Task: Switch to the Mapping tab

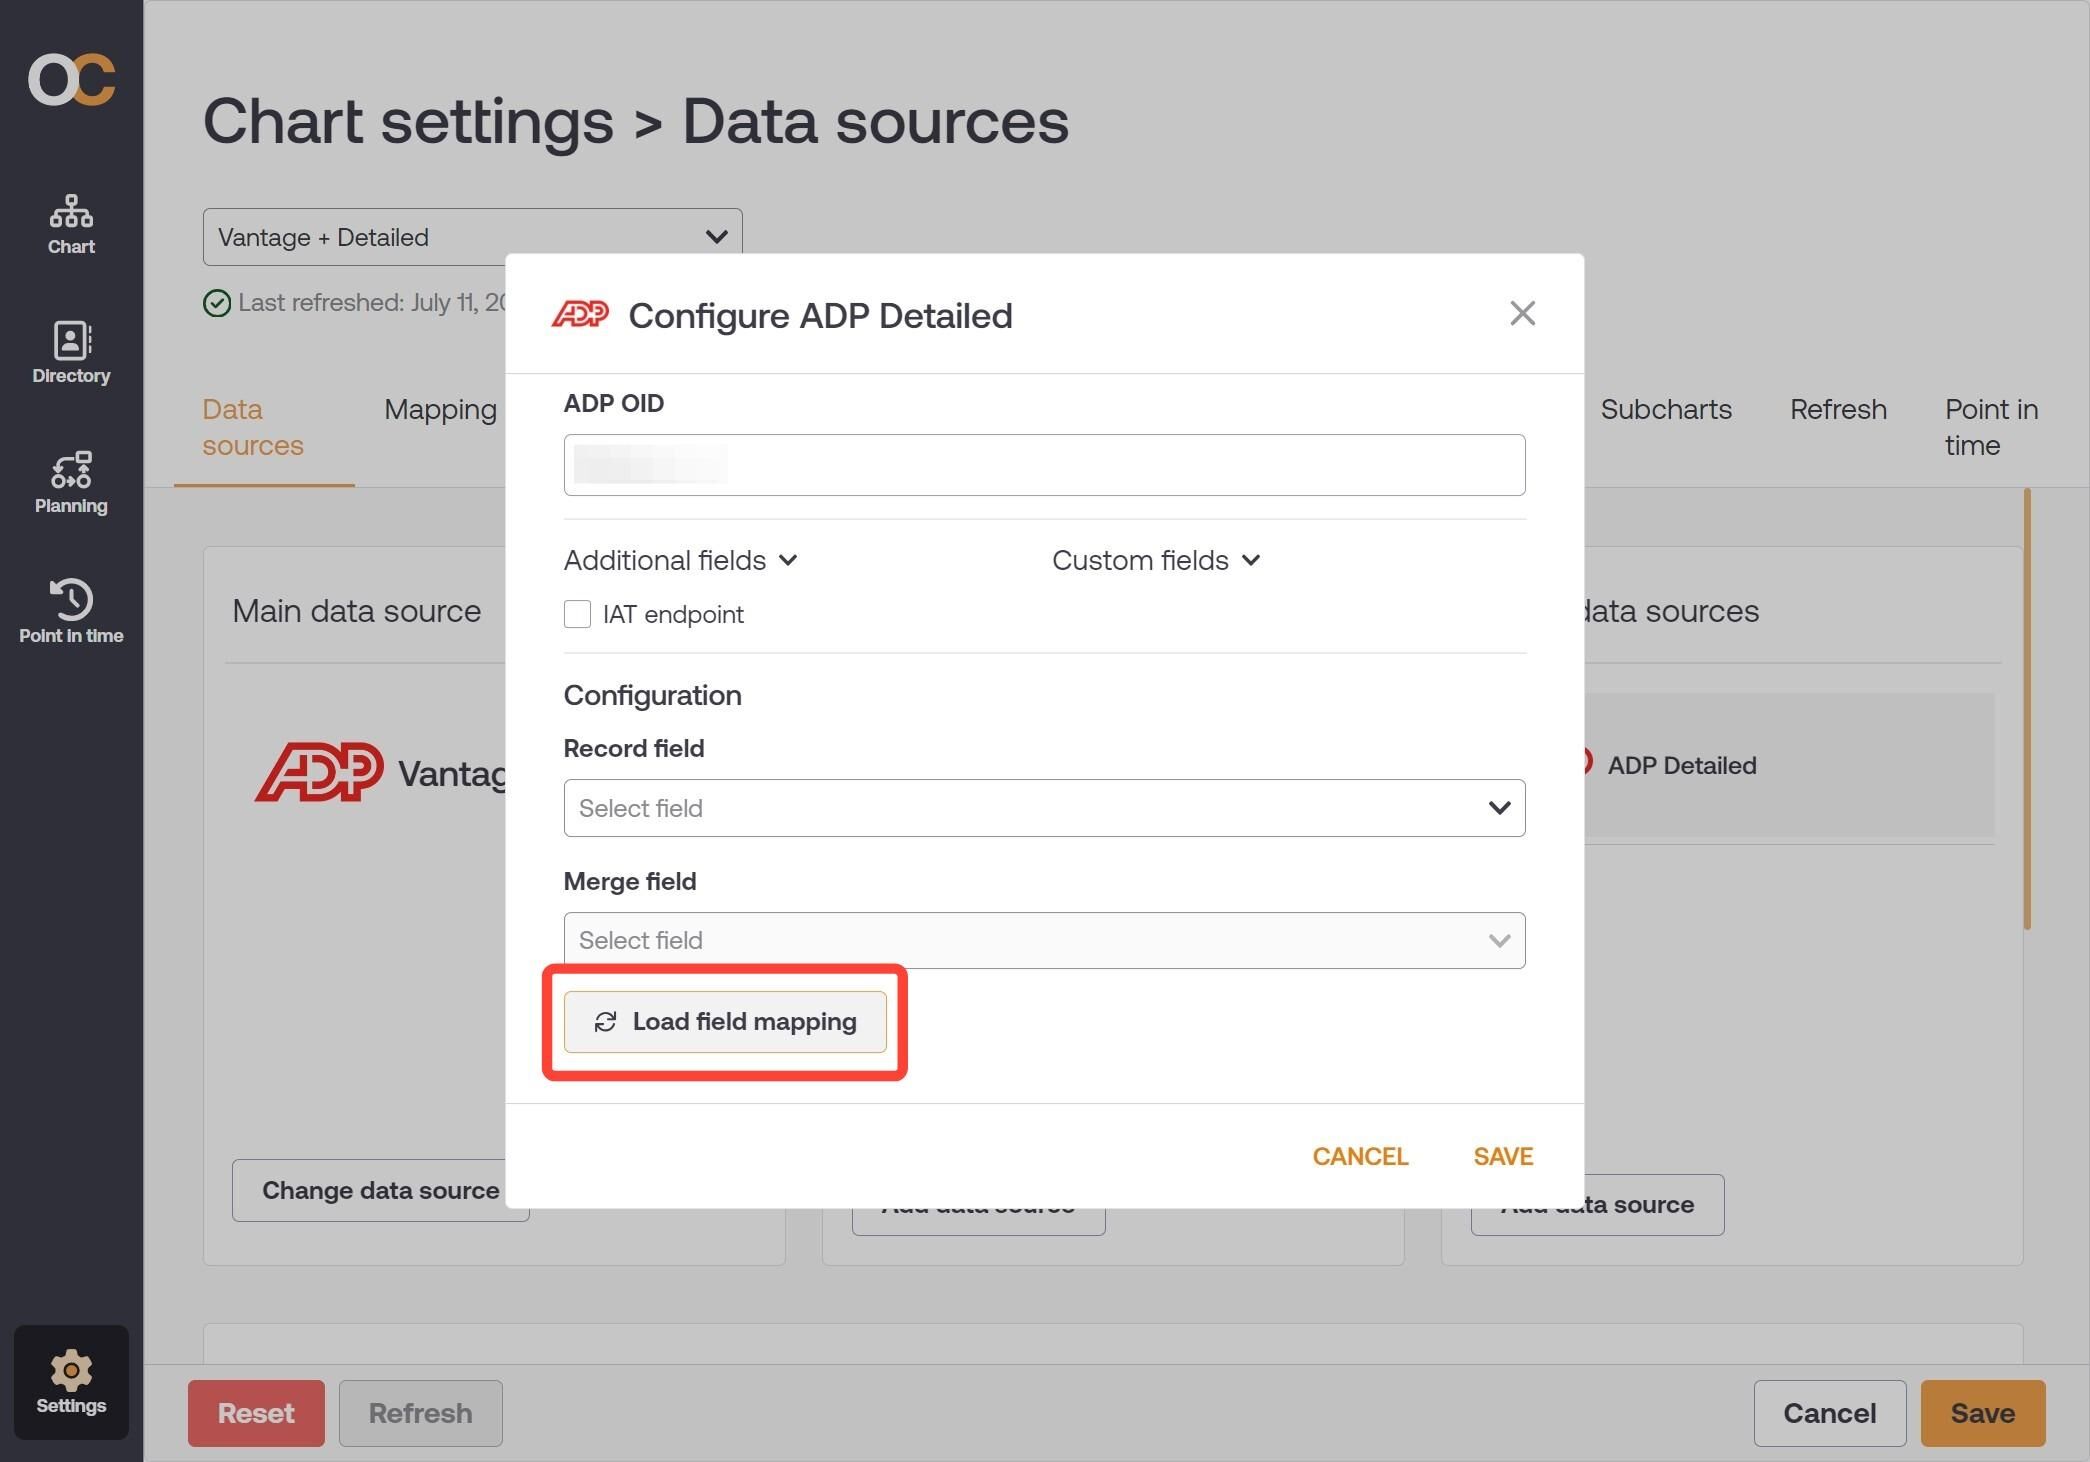Action: (440, 409)
